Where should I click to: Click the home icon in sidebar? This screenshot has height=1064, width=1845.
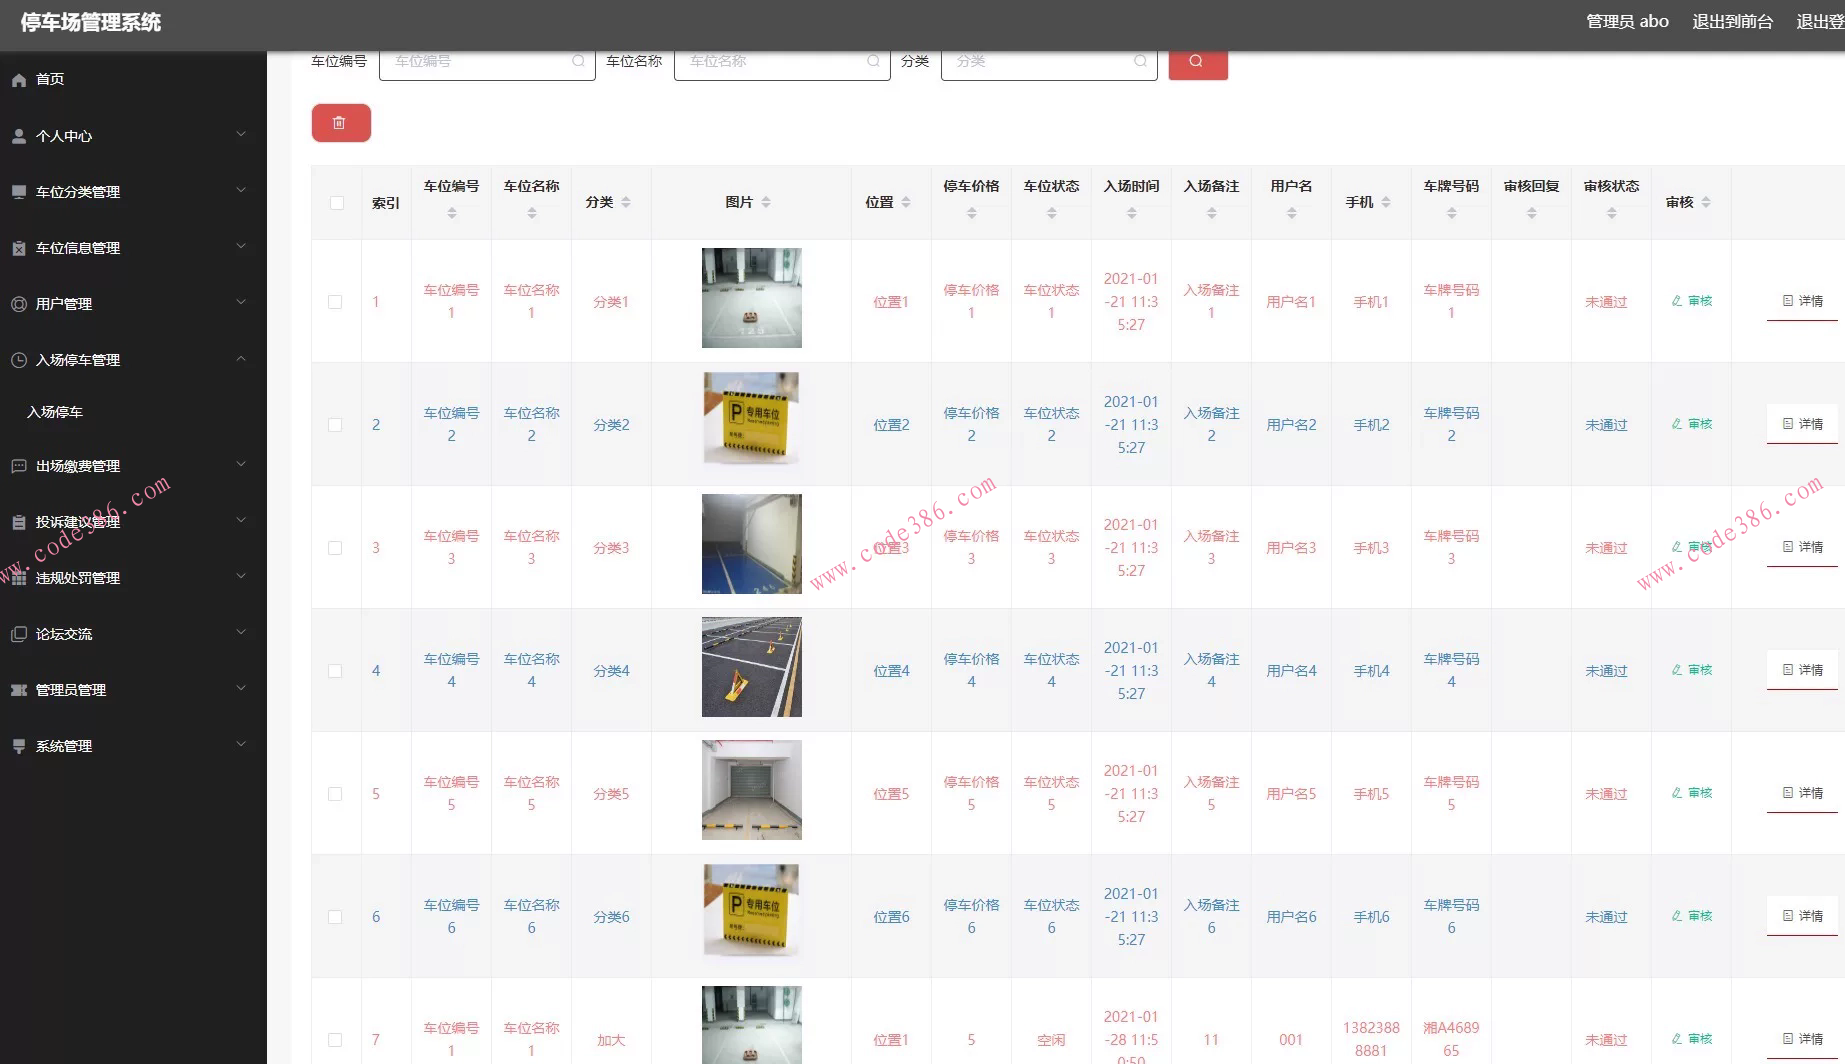tap(19, 80)
